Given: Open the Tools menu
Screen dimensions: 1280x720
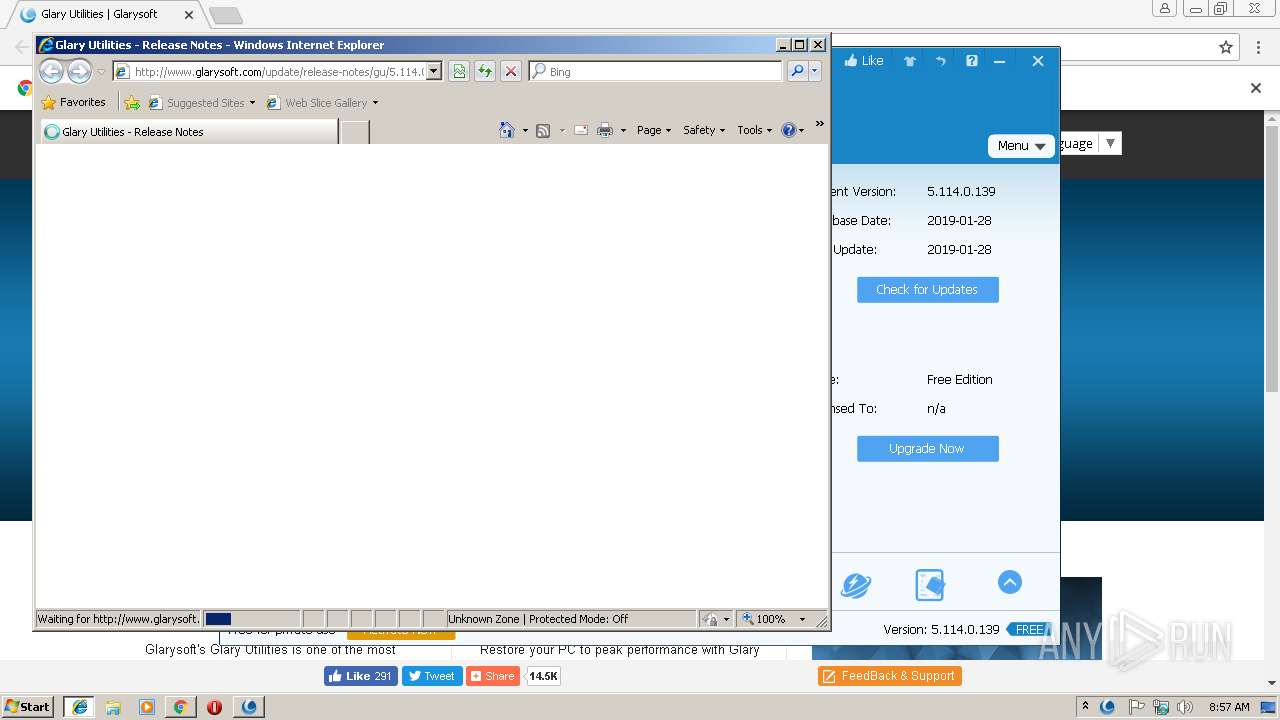Looking at the screenshot, I should point(755,130).
